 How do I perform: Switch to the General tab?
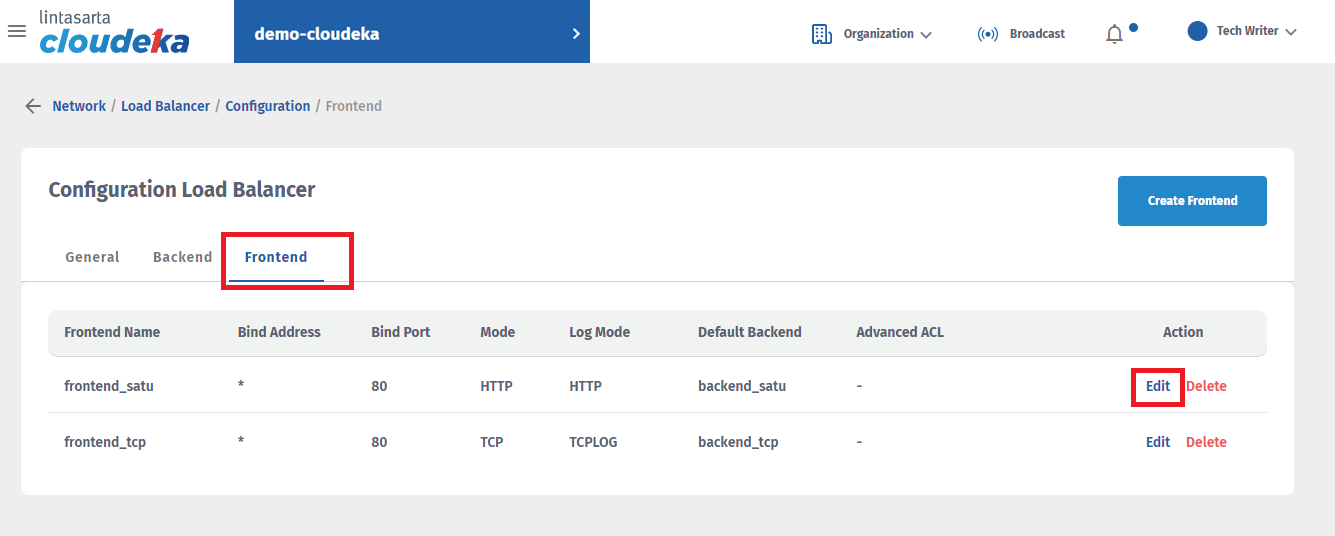click(92, 257)
